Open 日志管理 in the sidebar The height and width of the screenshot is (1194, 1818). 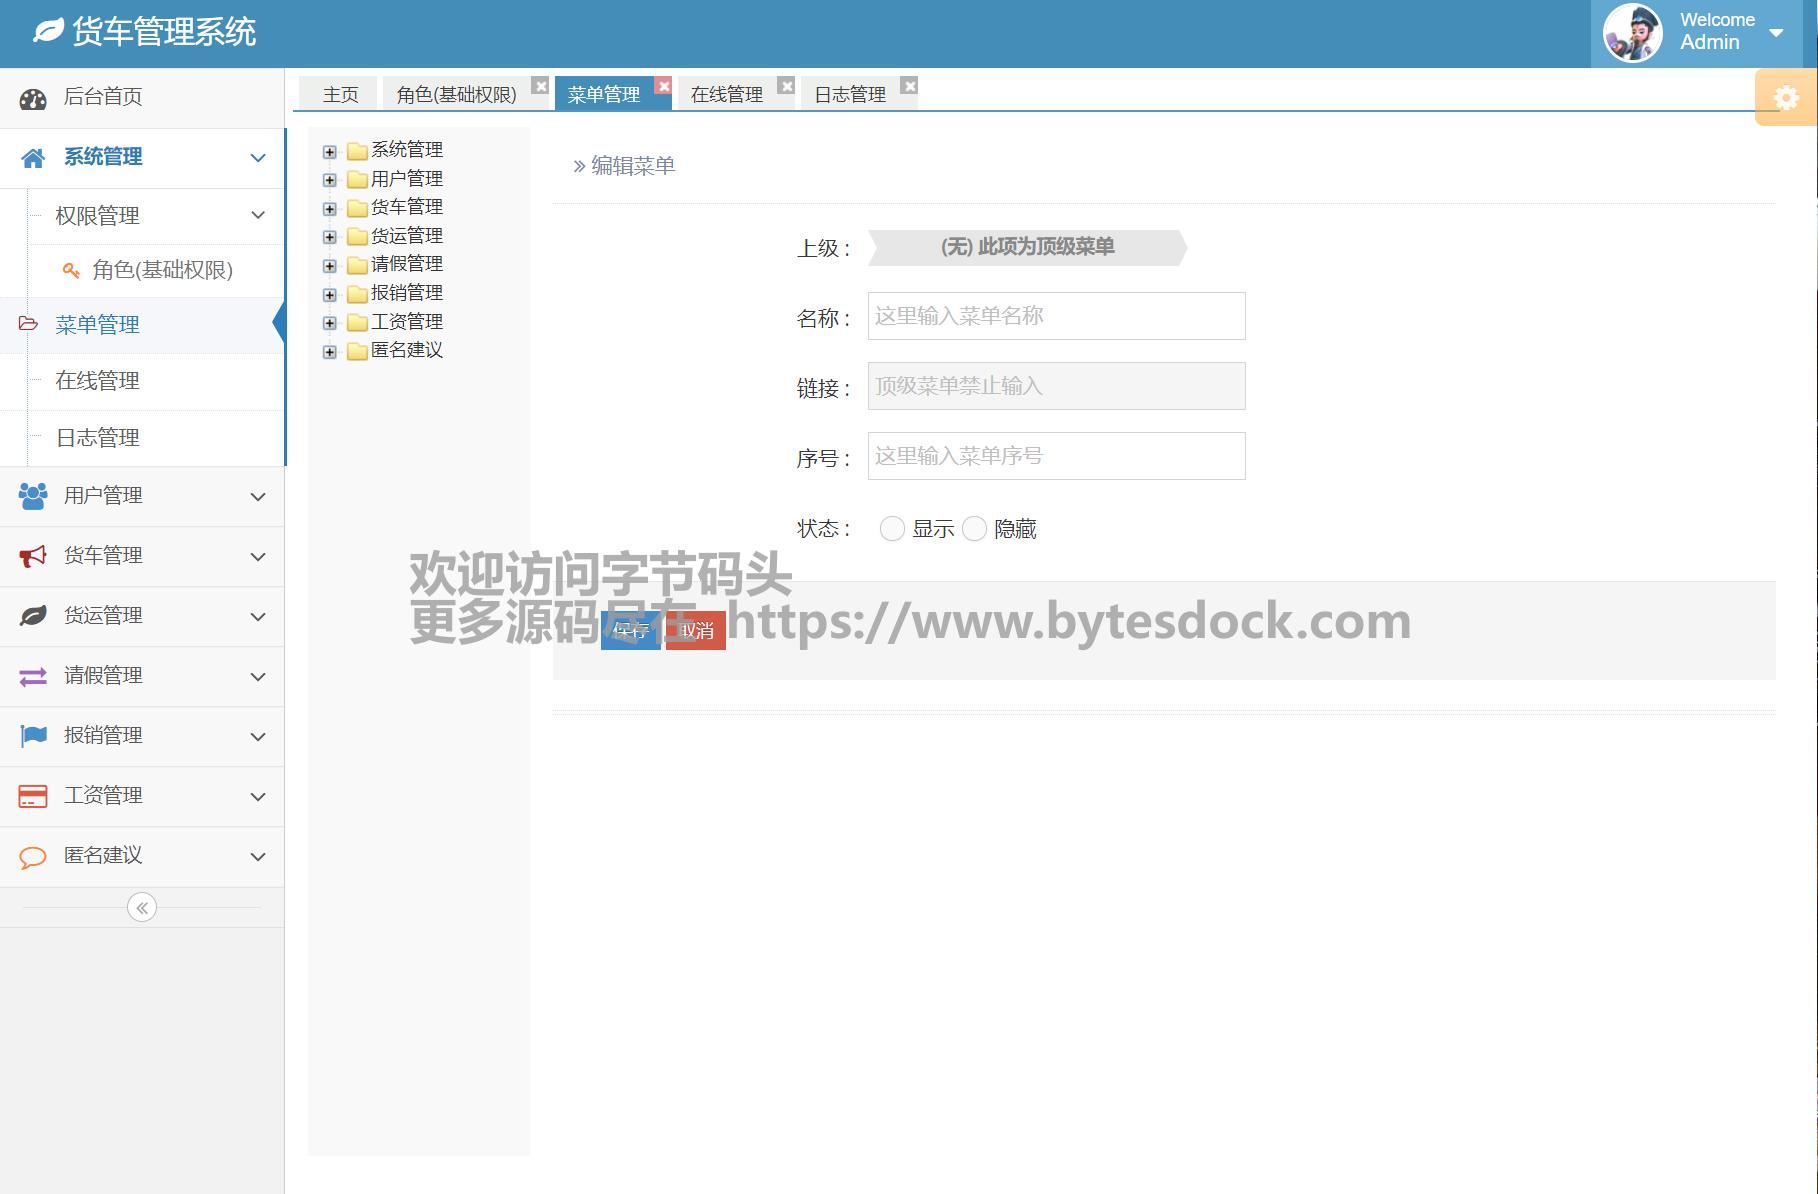(98, 438)
